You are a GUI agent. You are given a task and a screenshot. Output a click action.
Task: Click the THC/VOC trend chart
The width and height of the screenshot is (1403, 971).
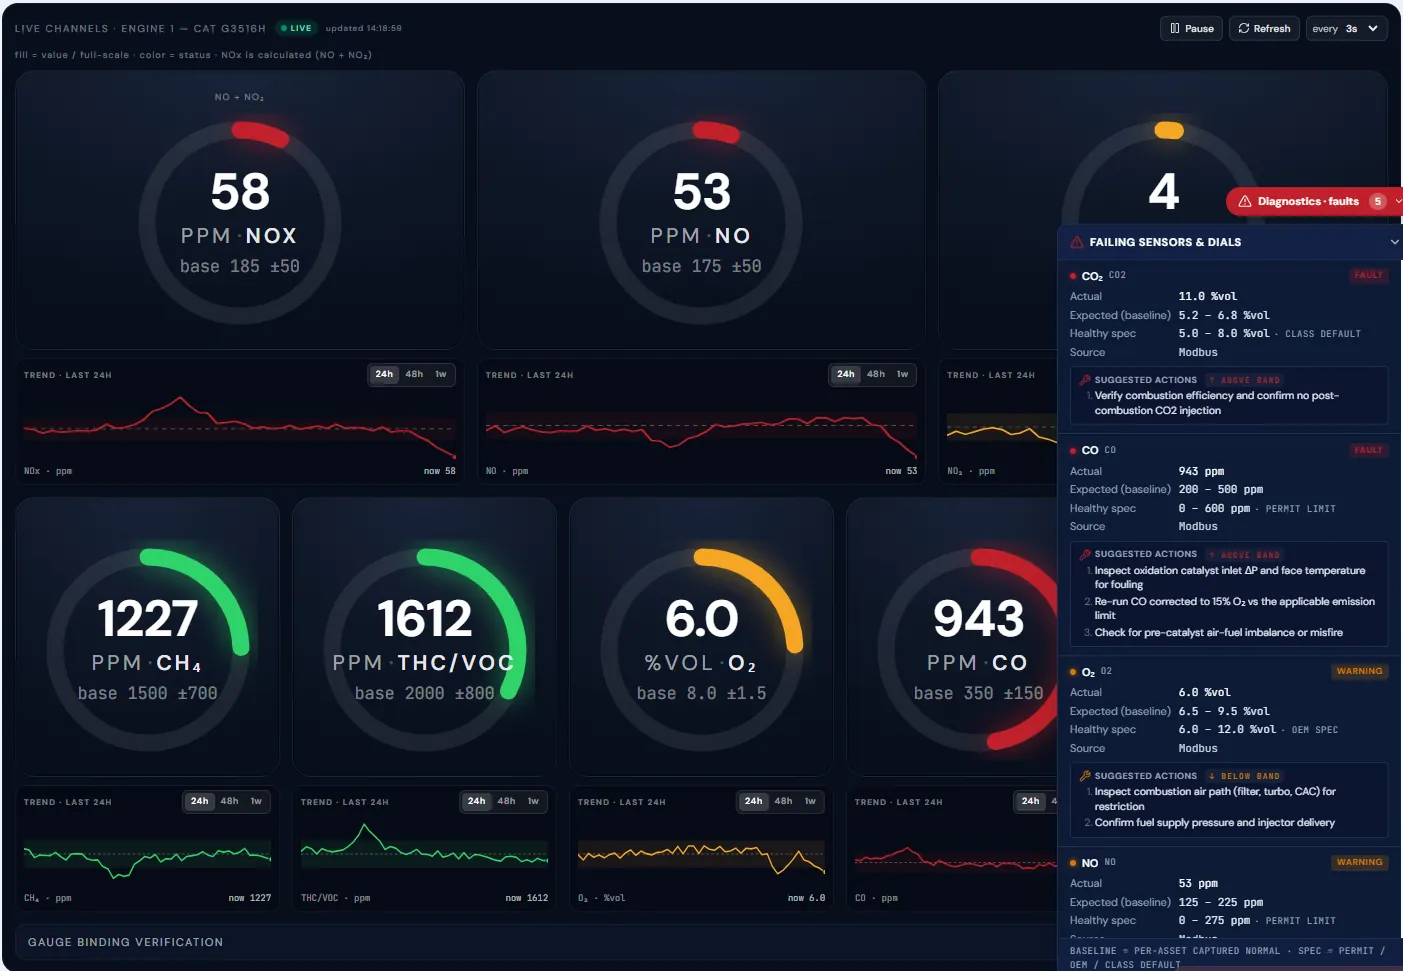[425, 854]
